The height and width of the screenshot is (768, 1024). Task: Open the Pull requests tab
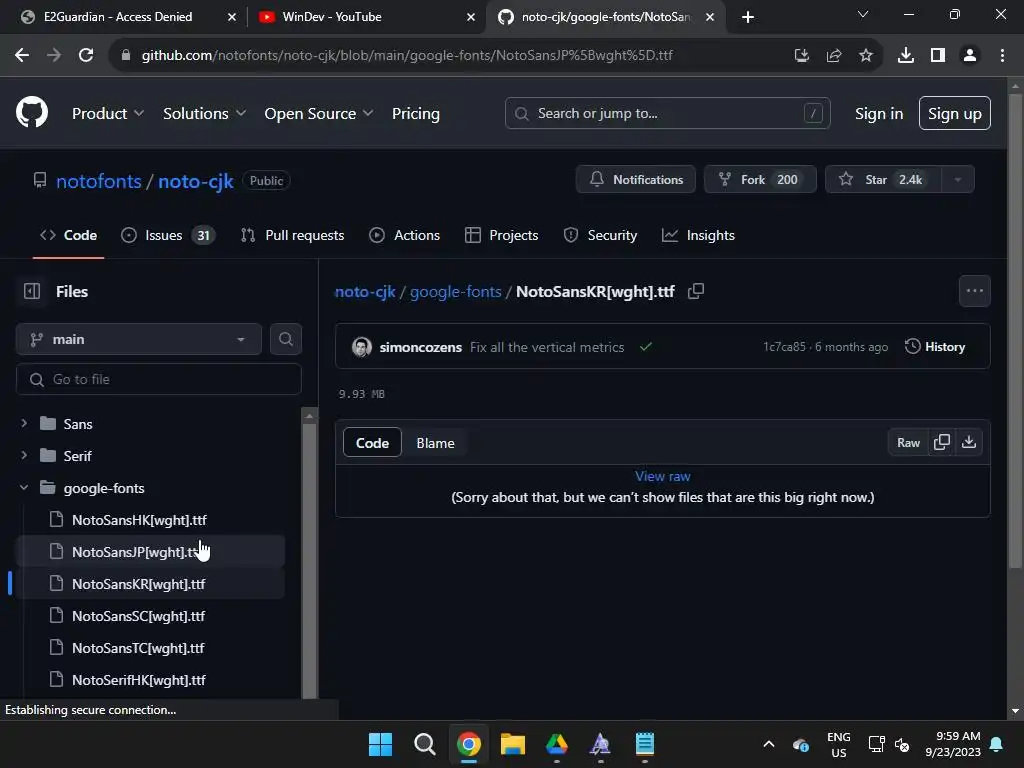pos(292,235)
